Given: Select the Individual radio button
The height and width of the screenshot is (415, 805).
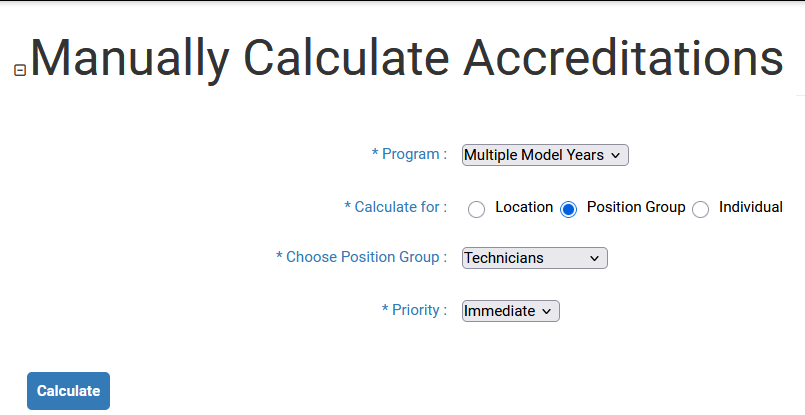Looking at the screenshot, I should point(701,209).
